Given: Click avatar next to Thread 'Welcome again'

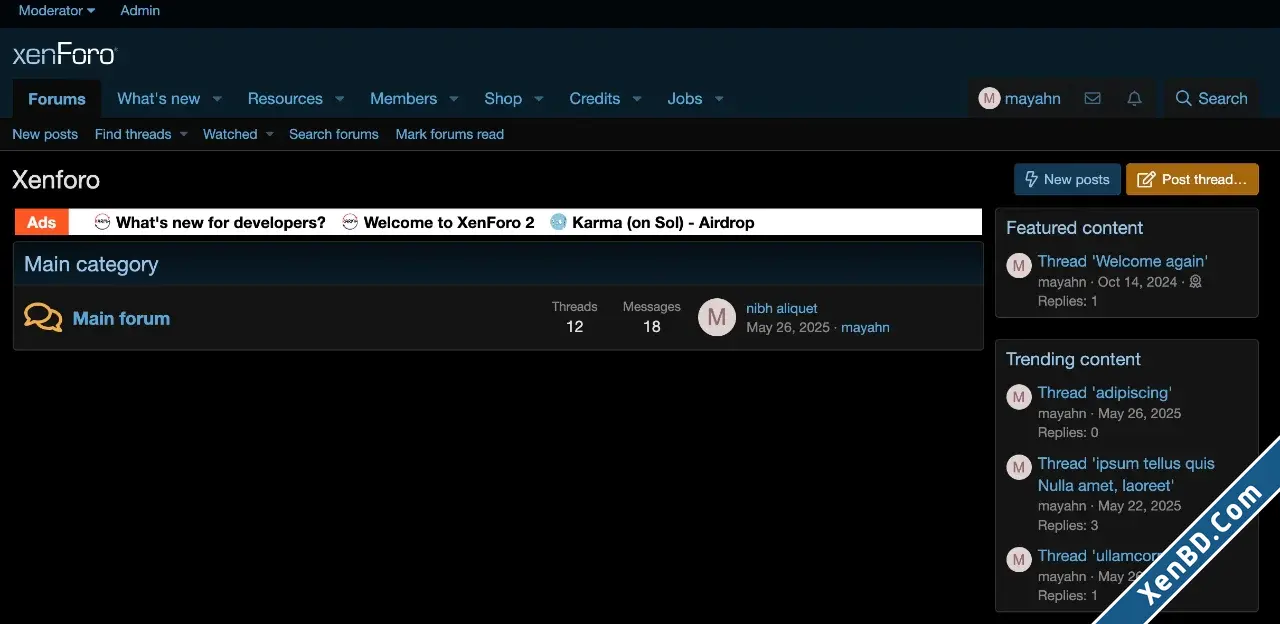Looking at the screenshot, I should pyautogui.click(x=1019, y=265).
